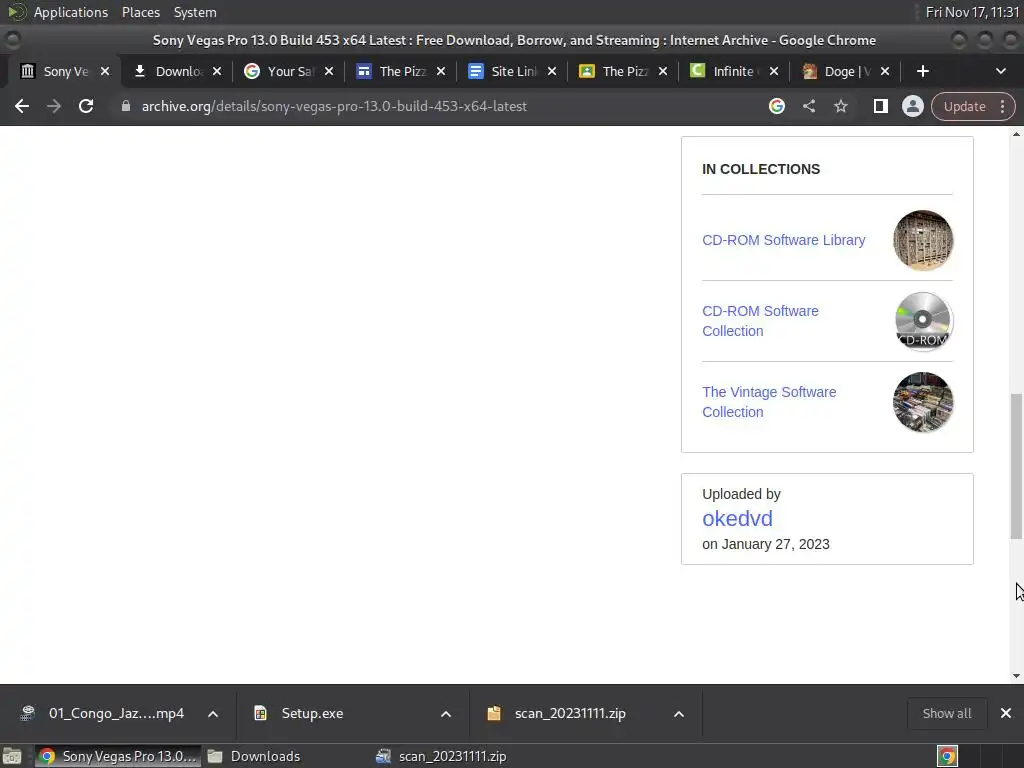
Task: Expand options for scan_20231111.zip download
Action: [x=679, y=714]
